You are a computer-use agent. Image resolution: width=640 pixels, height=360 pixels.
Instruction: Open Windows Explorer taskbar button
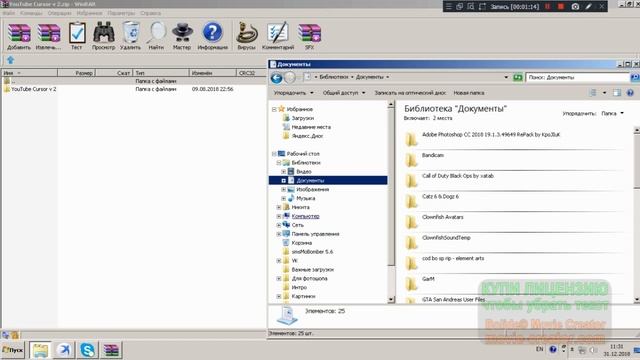(40, 350)
